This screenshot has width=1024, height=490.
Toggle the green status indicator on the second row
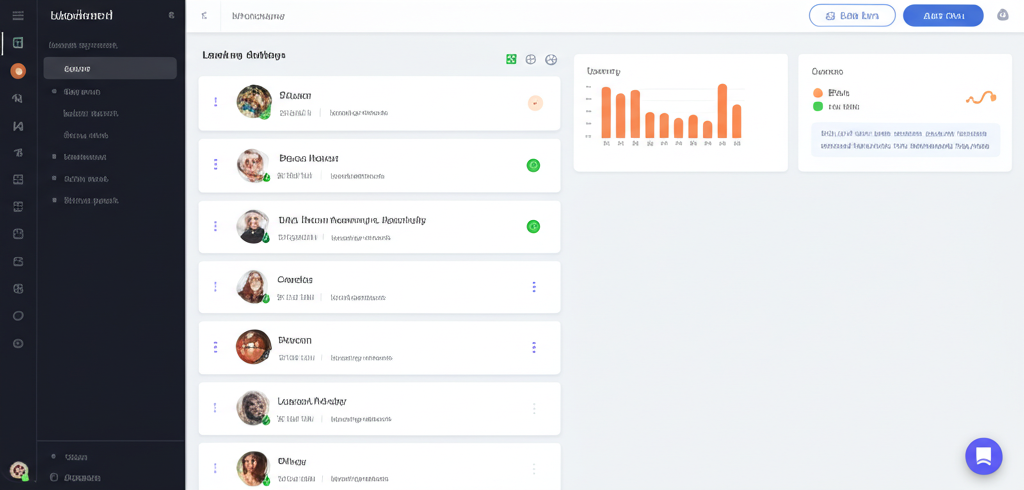[x=533, y=165]
